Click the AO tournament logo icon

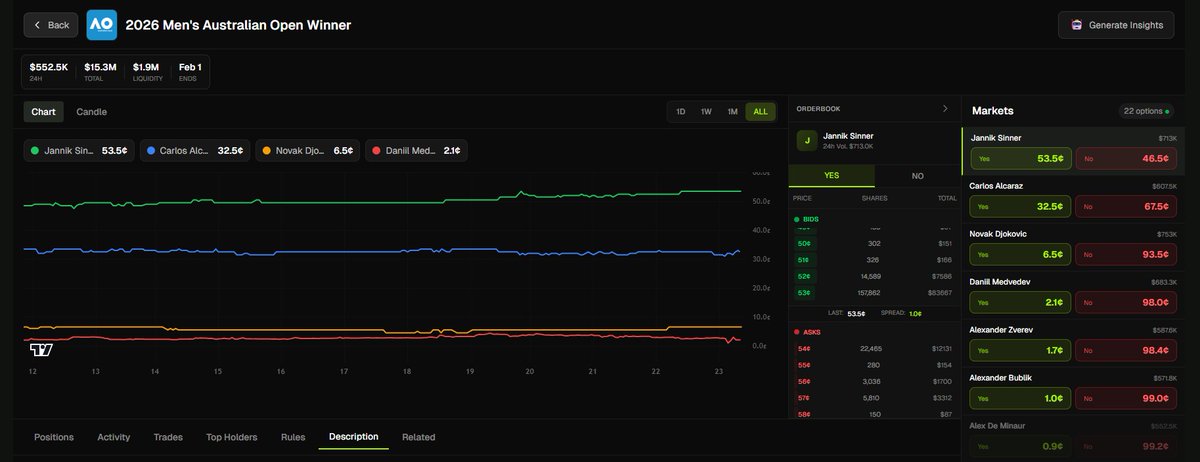[x=101, y=25]
